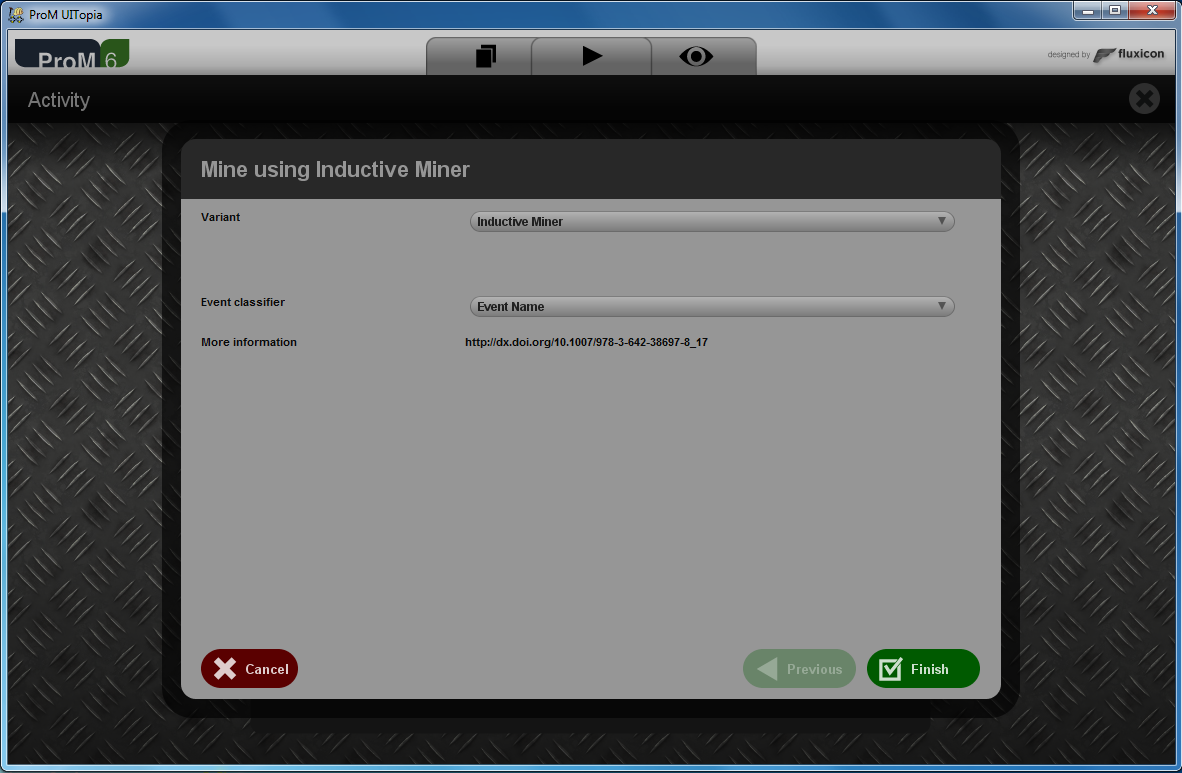1182x773 pixels.
Task: Click the ProM 6 logo
Action: tap(72, 54)
